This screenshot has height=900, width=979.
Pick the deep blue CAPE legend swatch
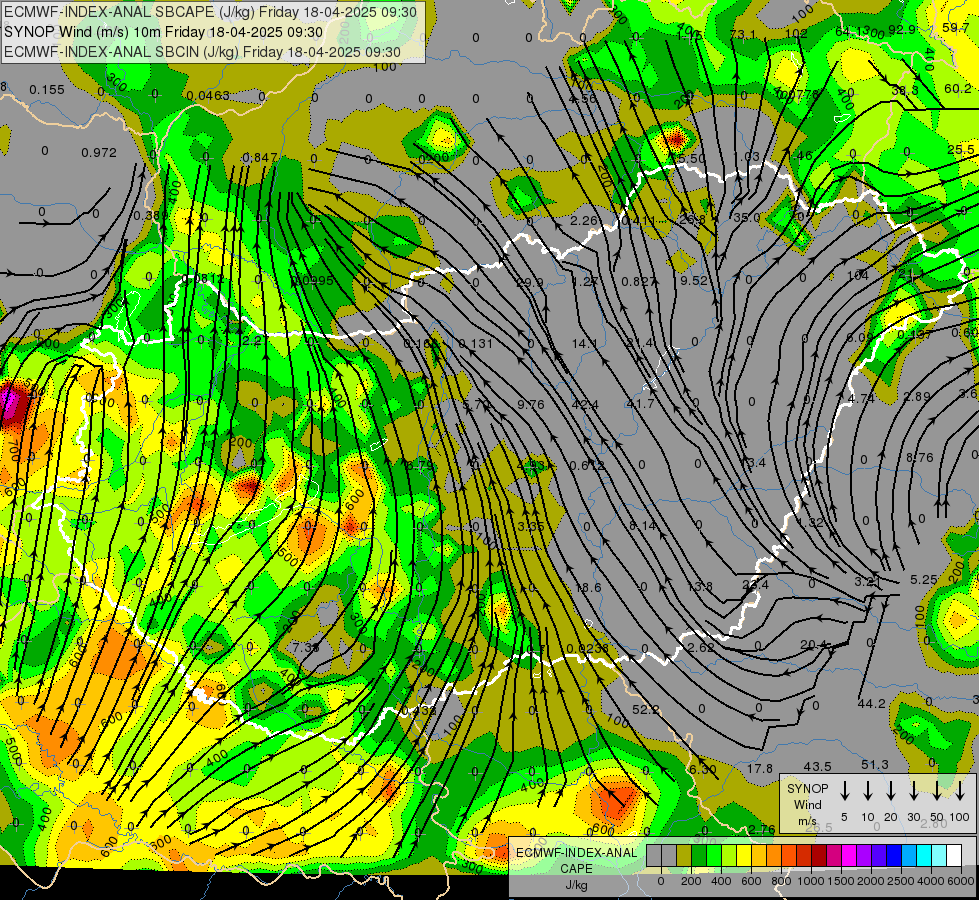(x=893, y=856)
